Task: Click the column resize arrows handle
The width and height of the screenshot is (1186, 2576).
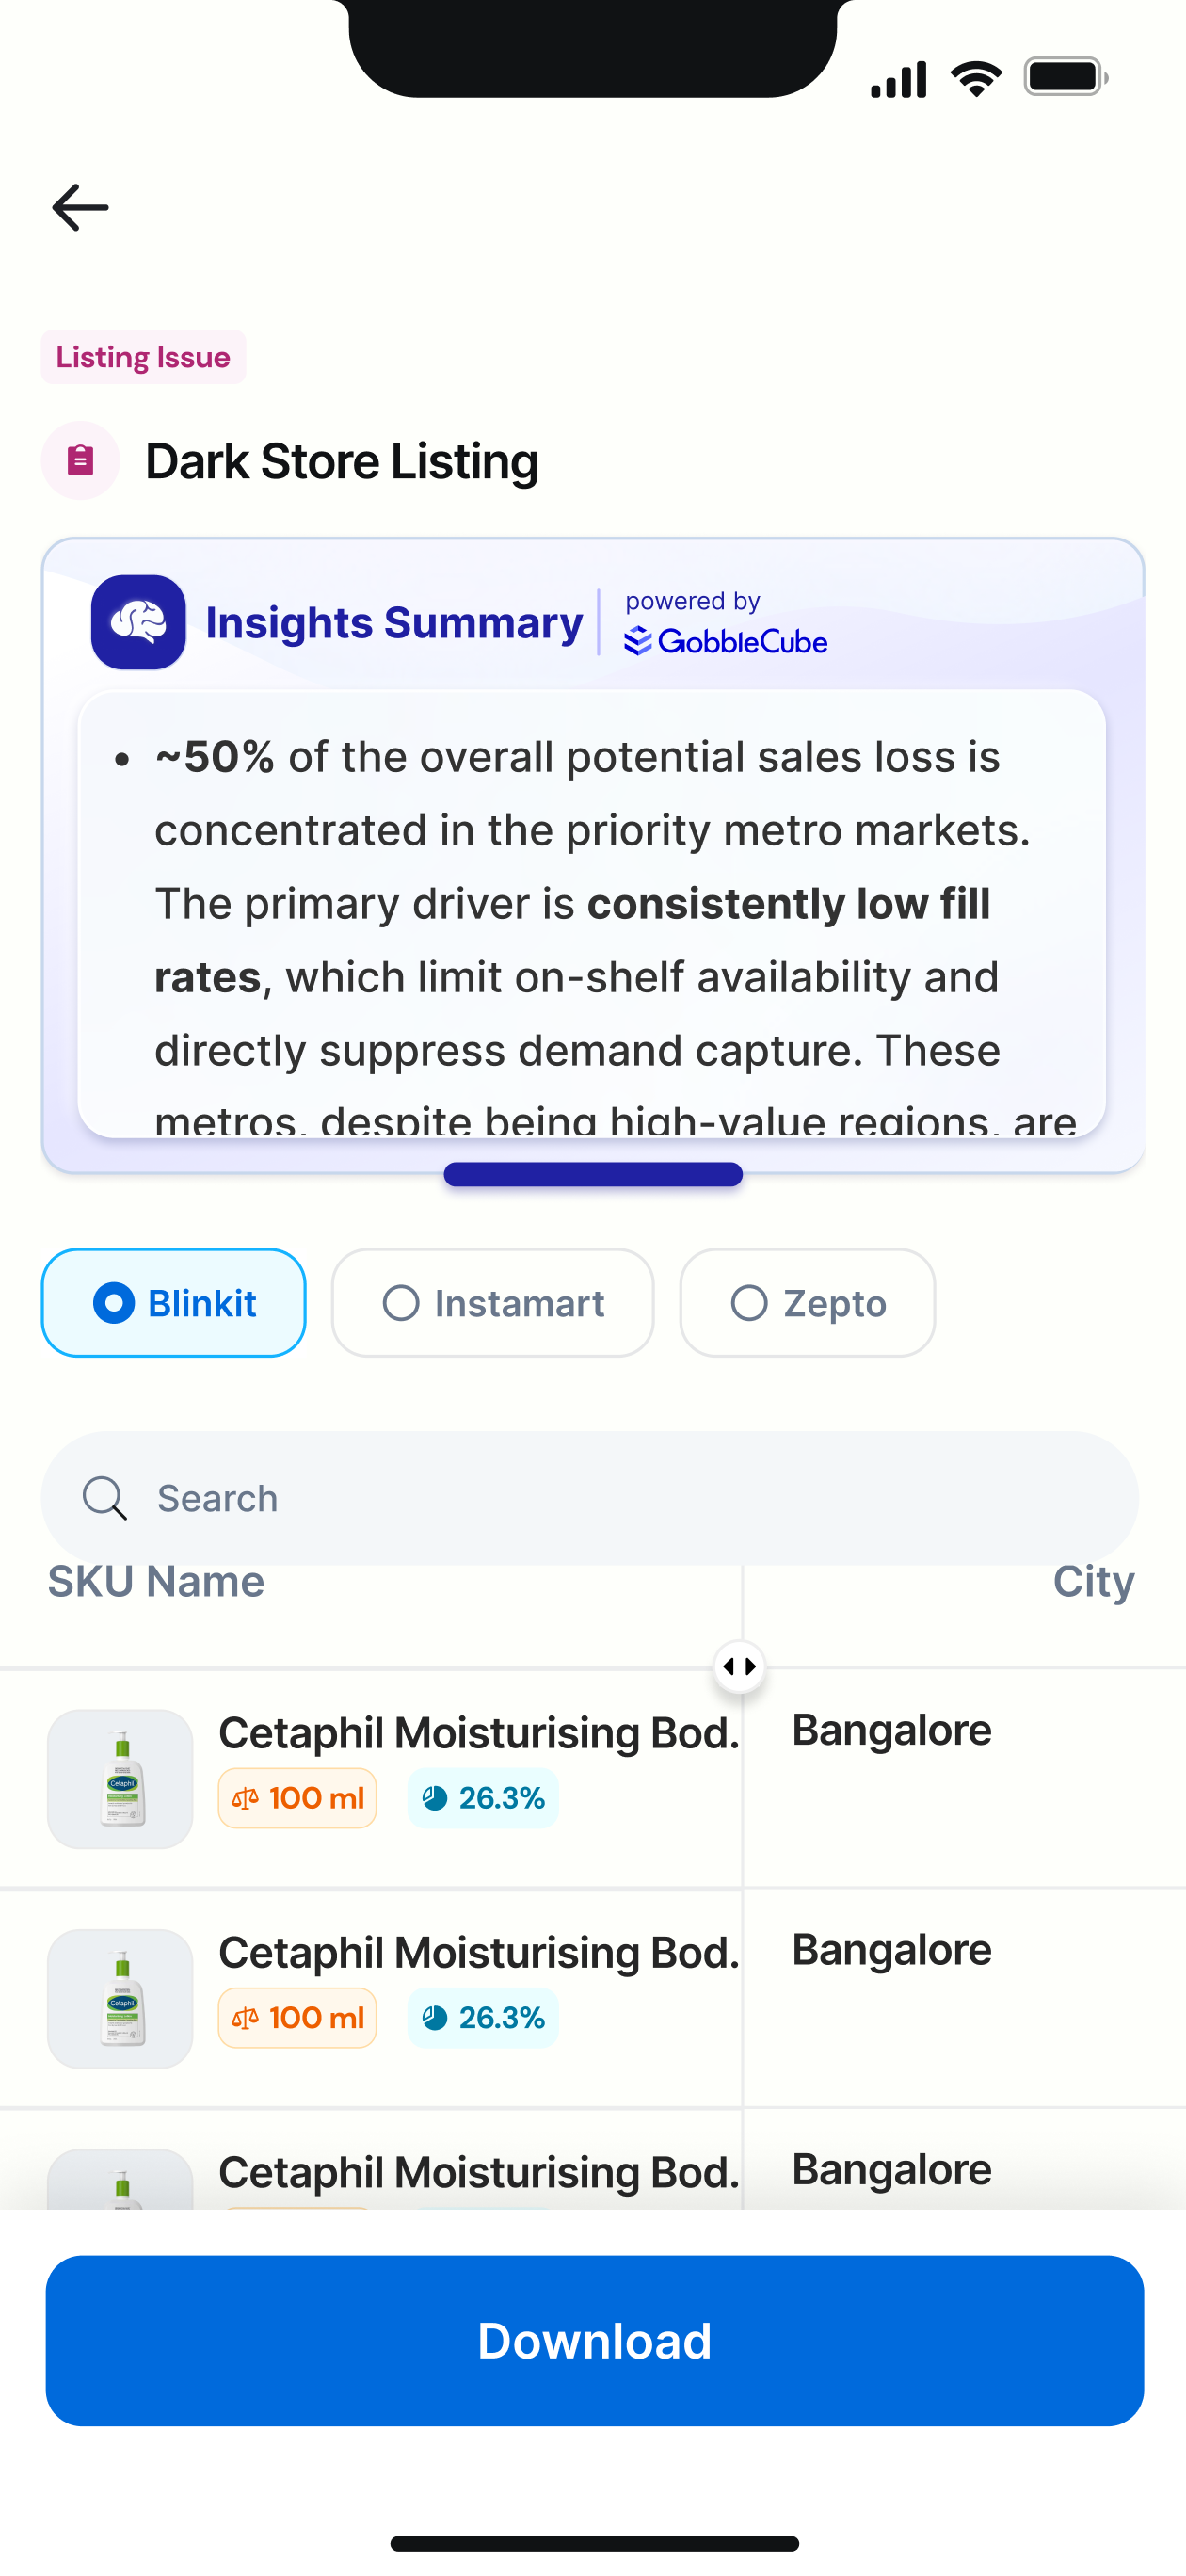Action: click(x=740, y=1666)
